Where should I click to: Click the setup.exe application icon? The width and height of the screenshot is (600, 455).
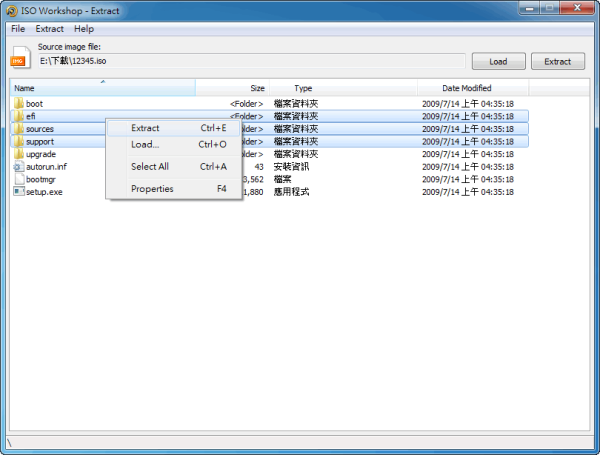click(18, 191)
